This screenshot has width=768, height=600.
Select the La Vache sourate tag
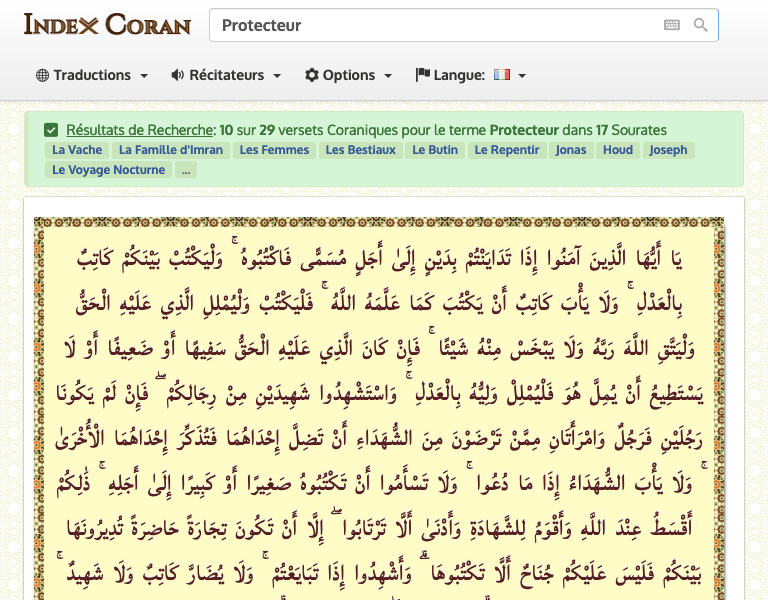point(77,150)
